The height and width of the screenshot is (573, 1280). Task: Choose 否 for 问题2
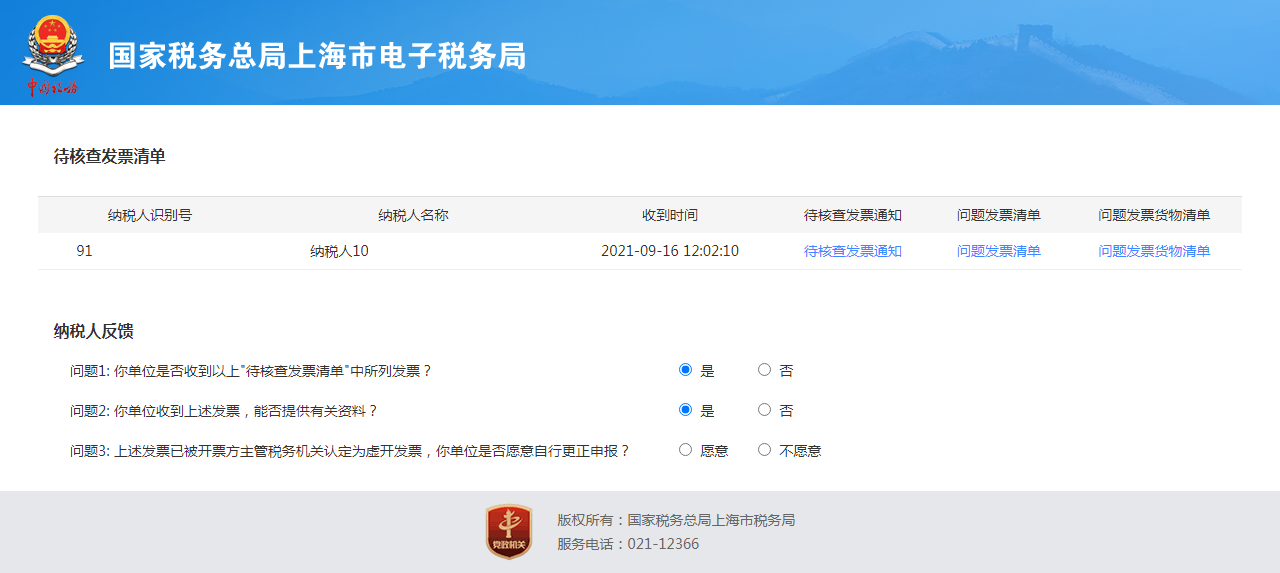click(765, 410)
